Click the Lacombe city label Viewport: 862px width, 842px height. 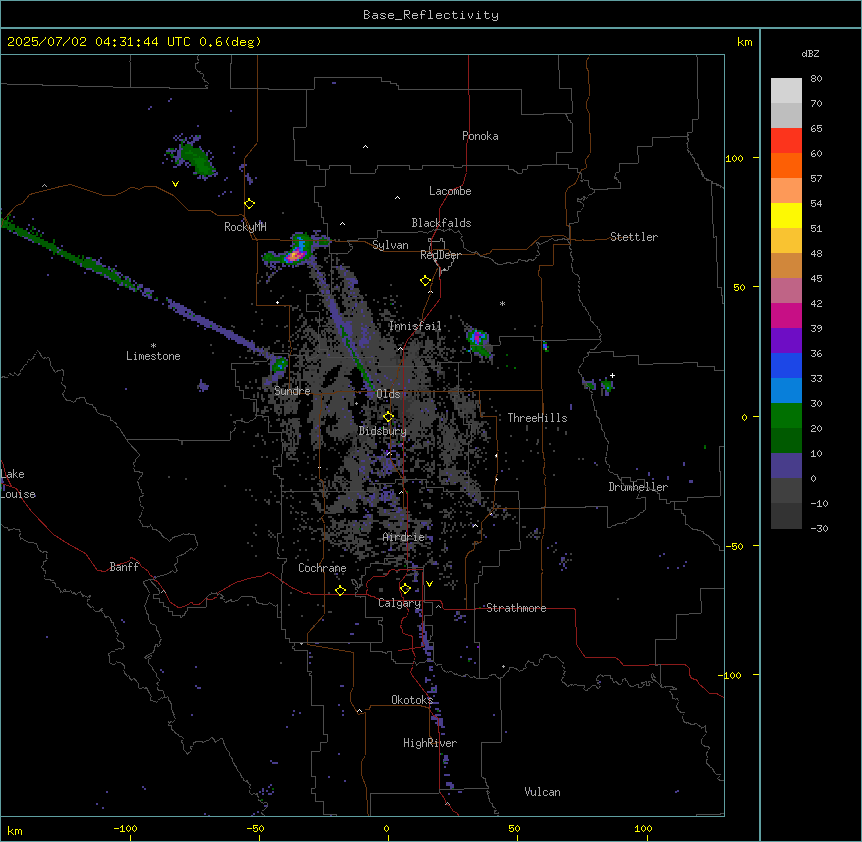tap(450, 191)
